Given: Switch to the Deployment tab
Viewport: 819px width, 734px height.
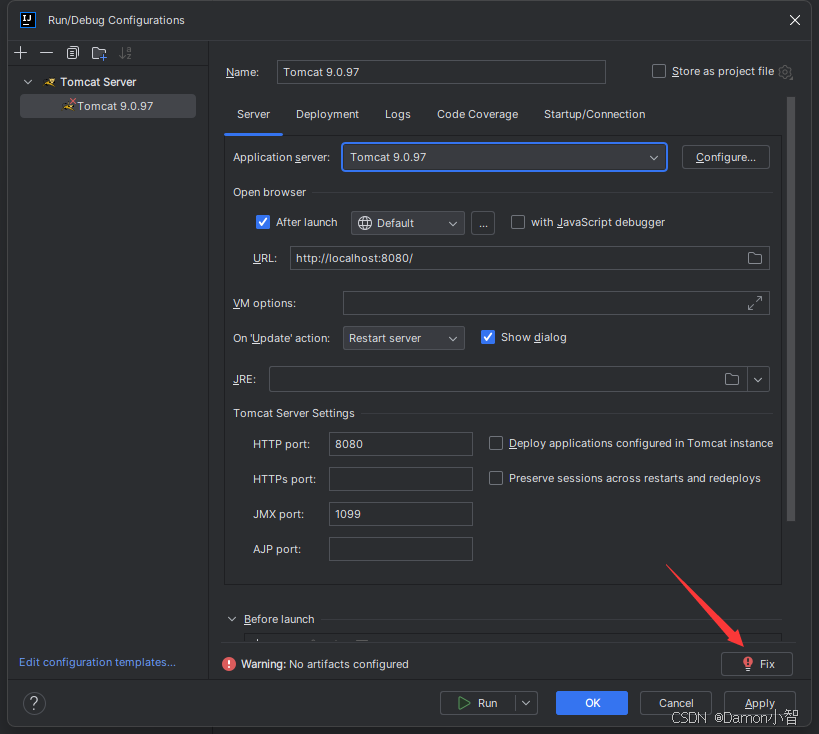Looking at the screenshot, I should click(327, 114).
